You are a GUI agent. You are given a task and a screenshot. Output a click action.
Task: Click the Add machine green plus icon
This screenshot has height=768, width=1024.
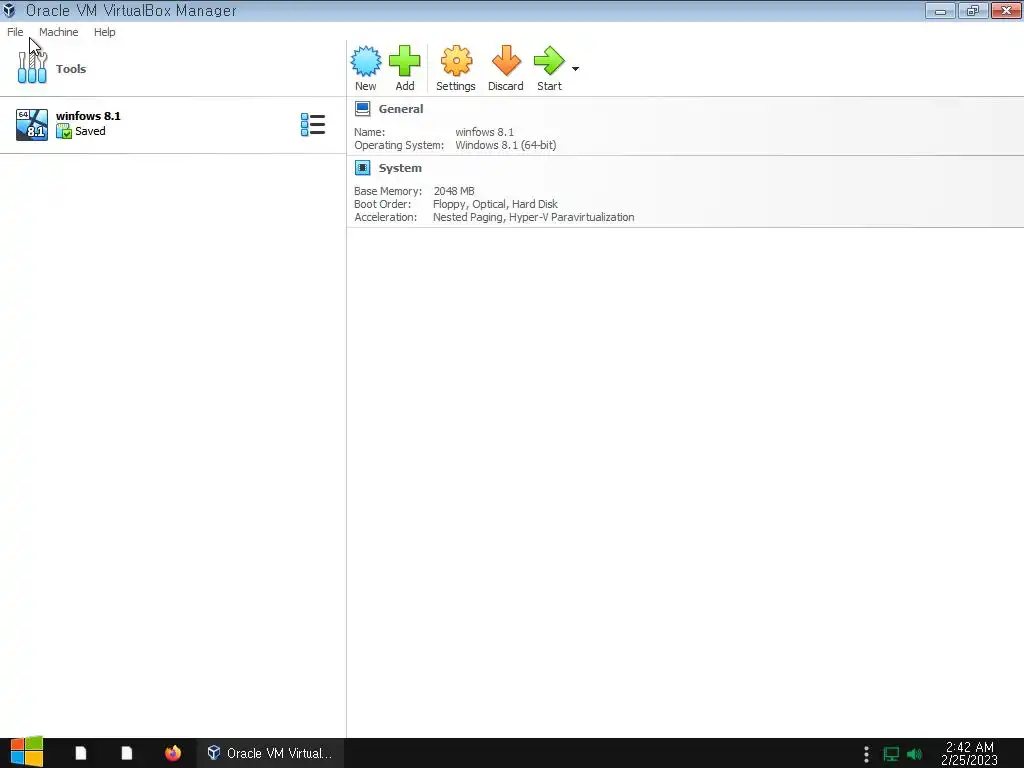[x=405, y=61]
